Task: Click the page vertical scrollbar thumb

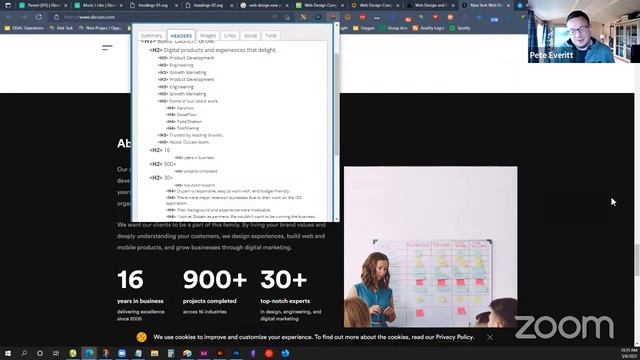Action: pos(637,260)
